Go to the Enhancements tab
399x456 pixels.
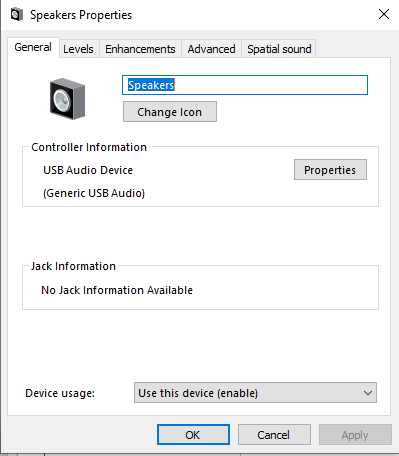click(140, 49)
